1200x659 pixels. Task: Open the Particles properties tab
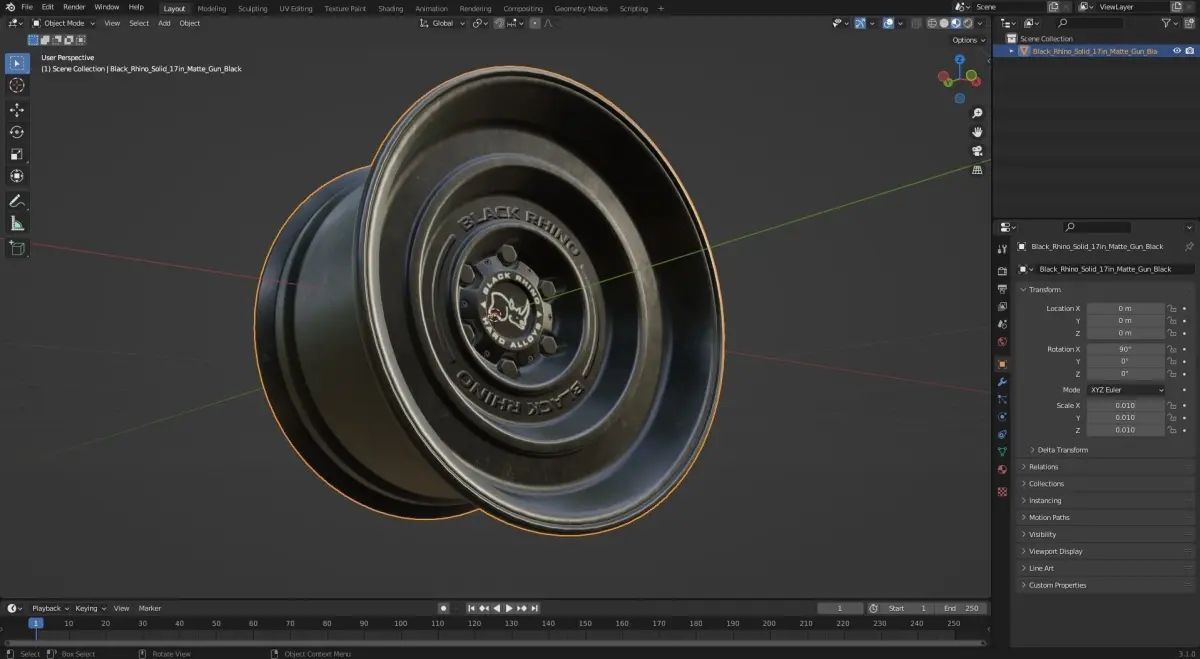(1002, 399)
